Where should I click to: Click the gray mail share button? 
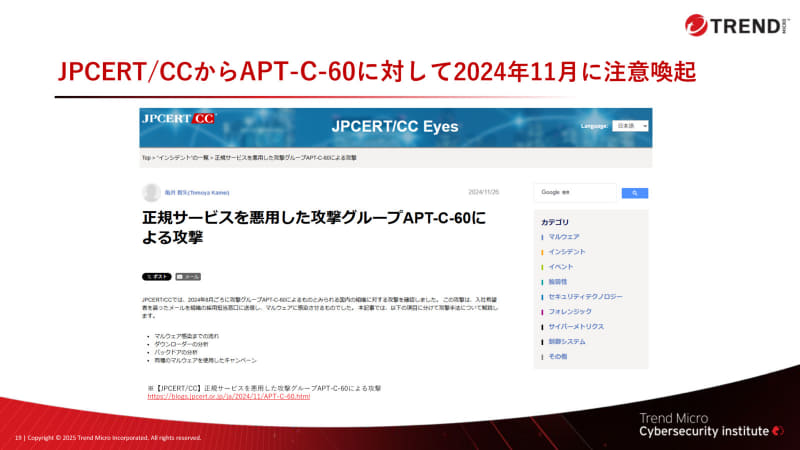(x=188, y=277)
